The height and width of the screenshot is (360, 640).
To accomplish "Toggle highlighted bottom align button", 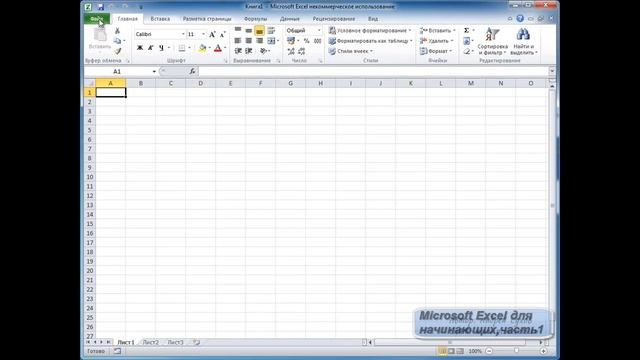I will (259, 31).
